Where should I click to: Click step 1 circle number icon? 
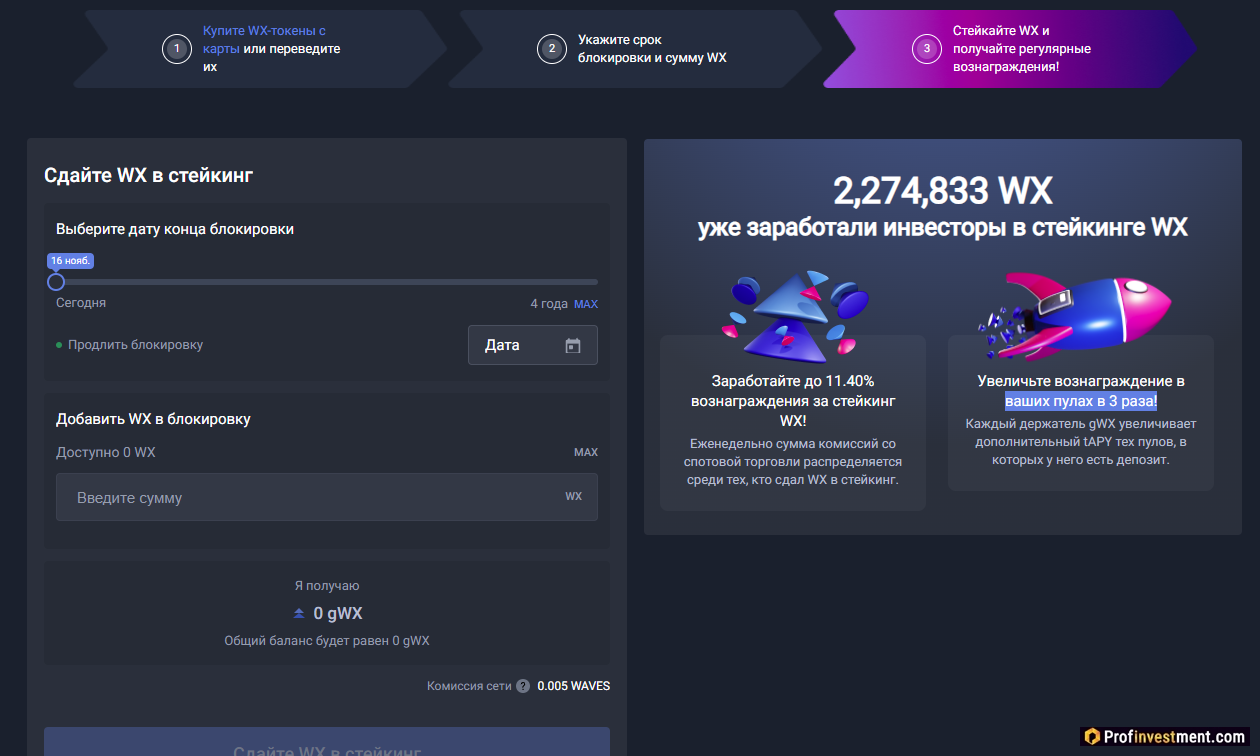176,49
